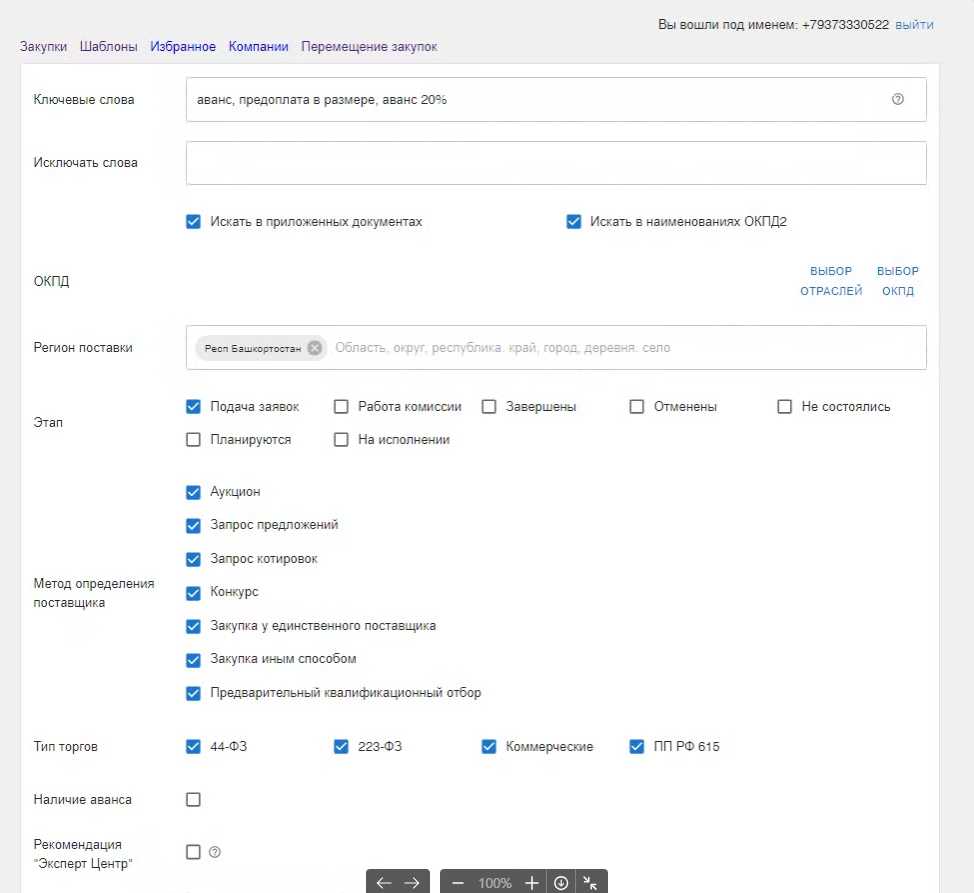Image resolution: width=974 pixels, height=893 pixels.
Task: Zoom out using the minus icon
Action: point(458,883)
